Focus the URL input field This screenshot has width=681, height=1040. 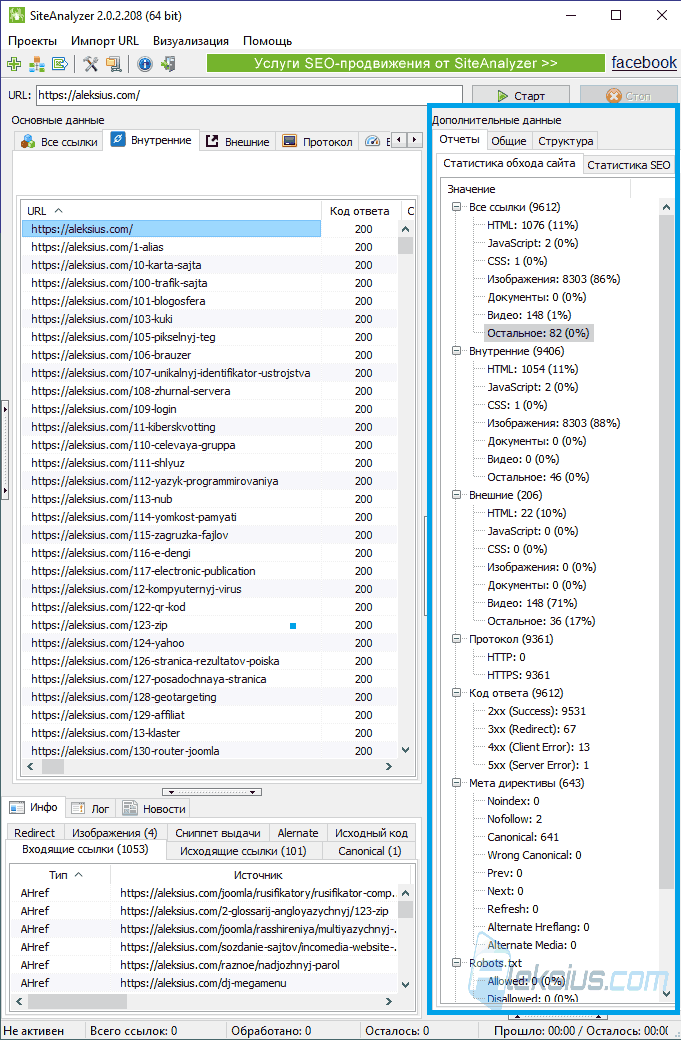point(249,95)
